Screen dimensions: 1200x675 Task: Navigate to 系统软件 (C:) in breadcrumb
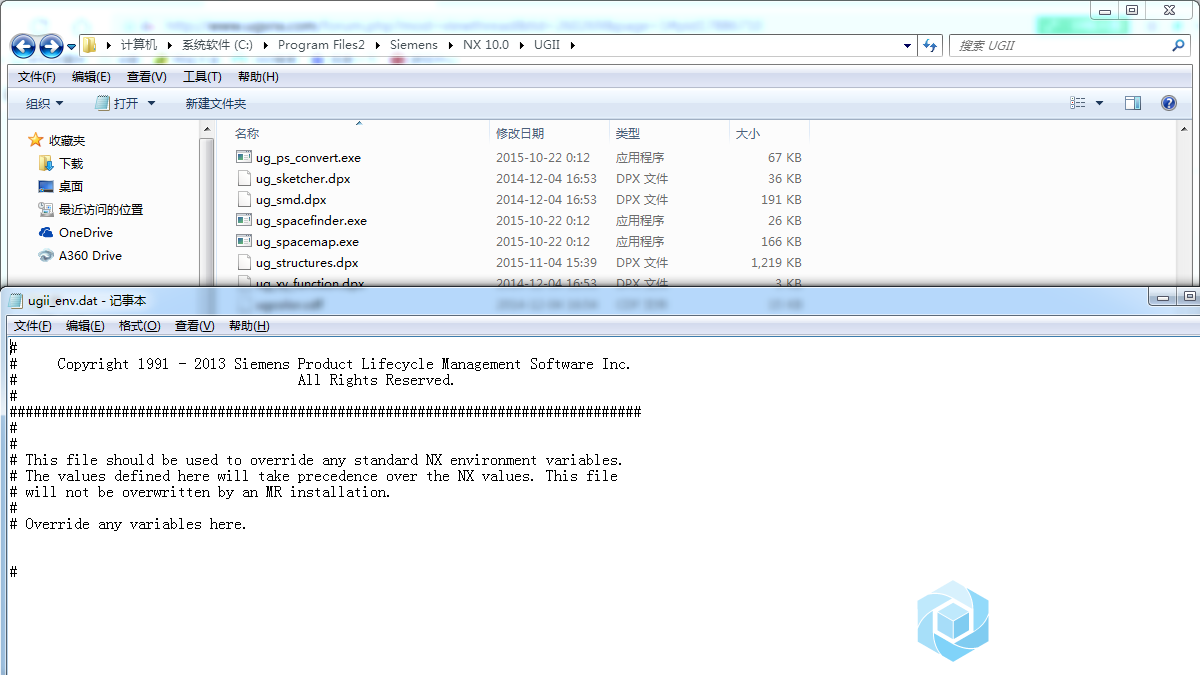[217, 45]
